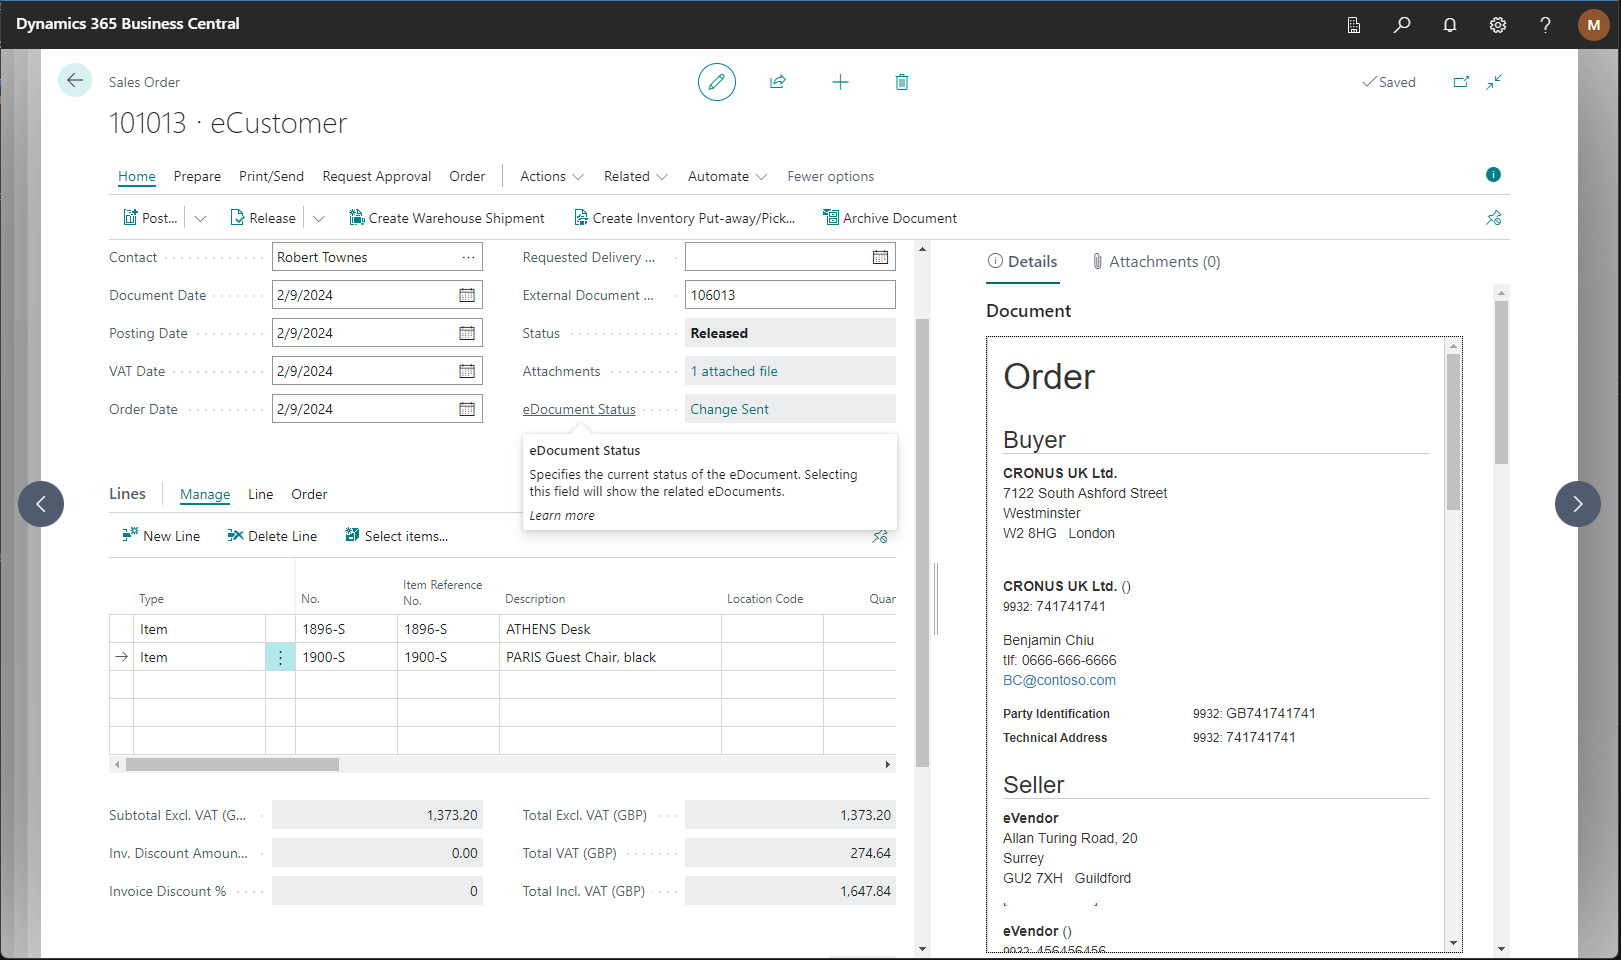This screenshot has height=960, width=1621.
Task: Open the dropdown arrow beside Release
Action: click(319, 218)
